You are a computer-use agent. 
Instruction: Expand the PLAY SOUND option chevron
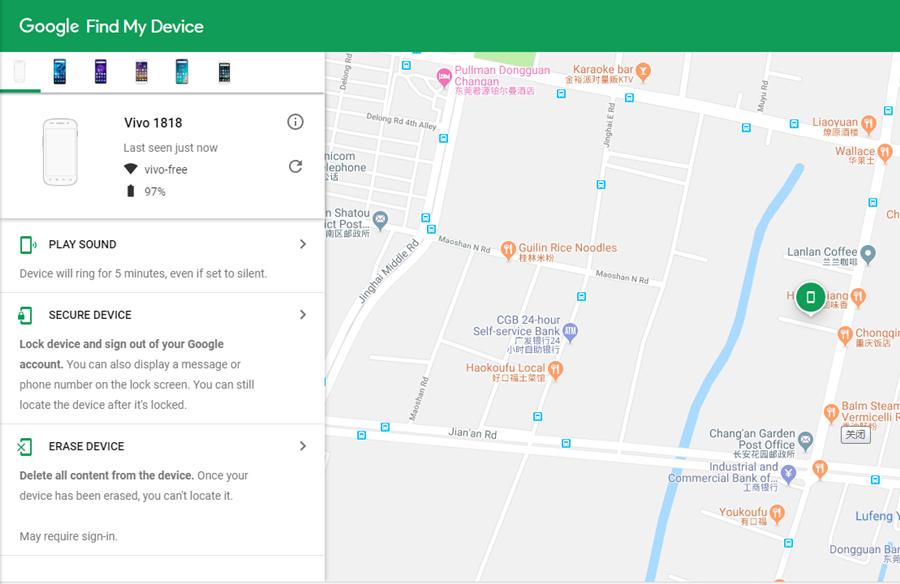click(302, 244)
